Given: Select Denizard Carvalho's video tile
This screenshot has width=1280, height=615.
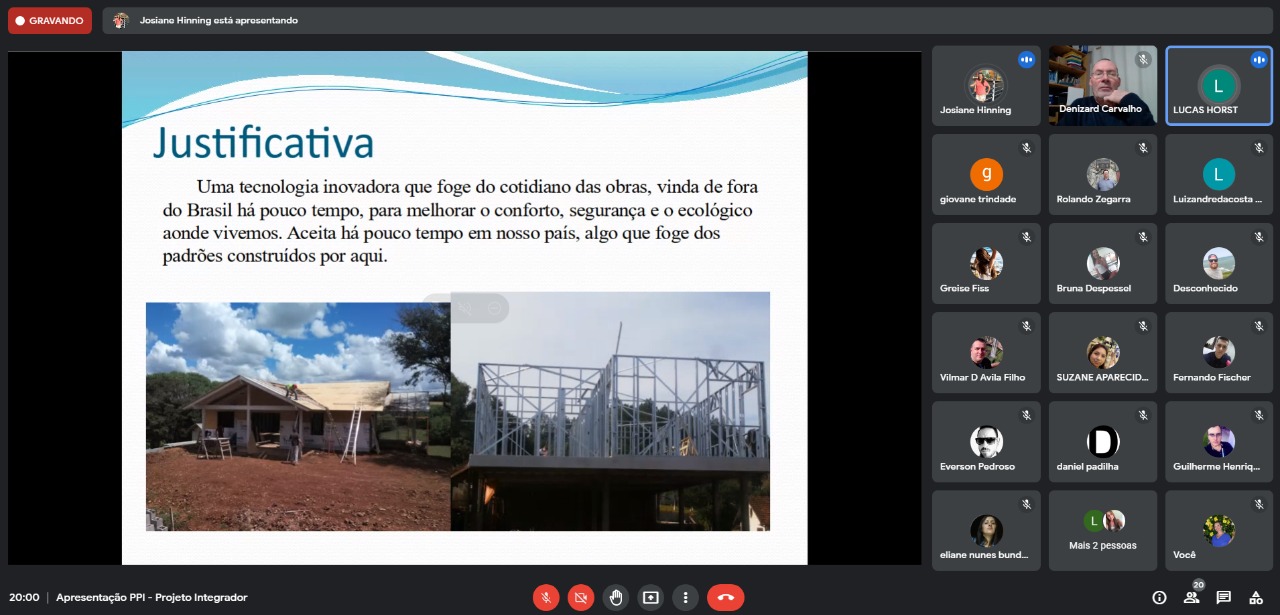Looking at the screenshot, I should pos(1103,85).
